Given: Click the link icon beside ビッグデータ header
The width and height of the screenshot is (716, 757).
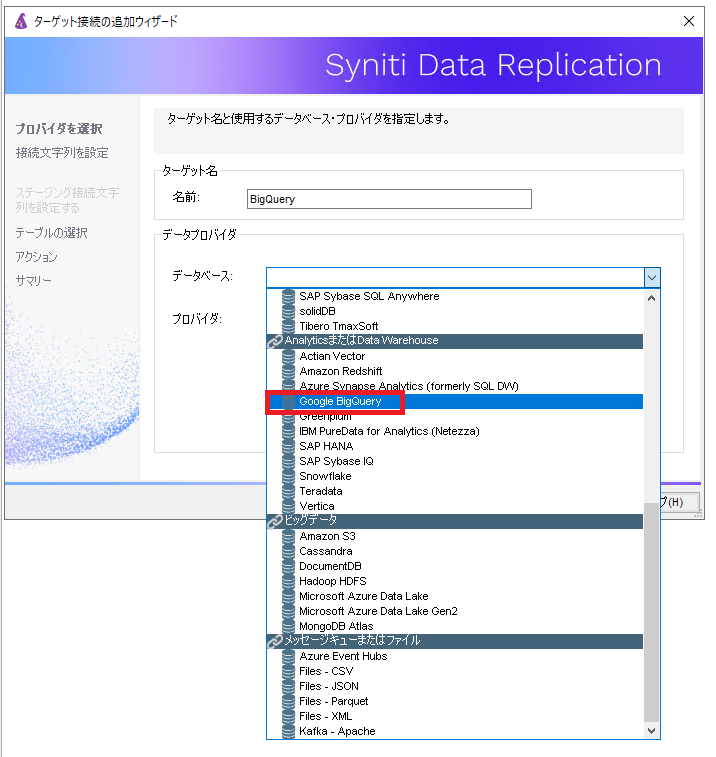Looking at the screenshot, I should point(275,521).
